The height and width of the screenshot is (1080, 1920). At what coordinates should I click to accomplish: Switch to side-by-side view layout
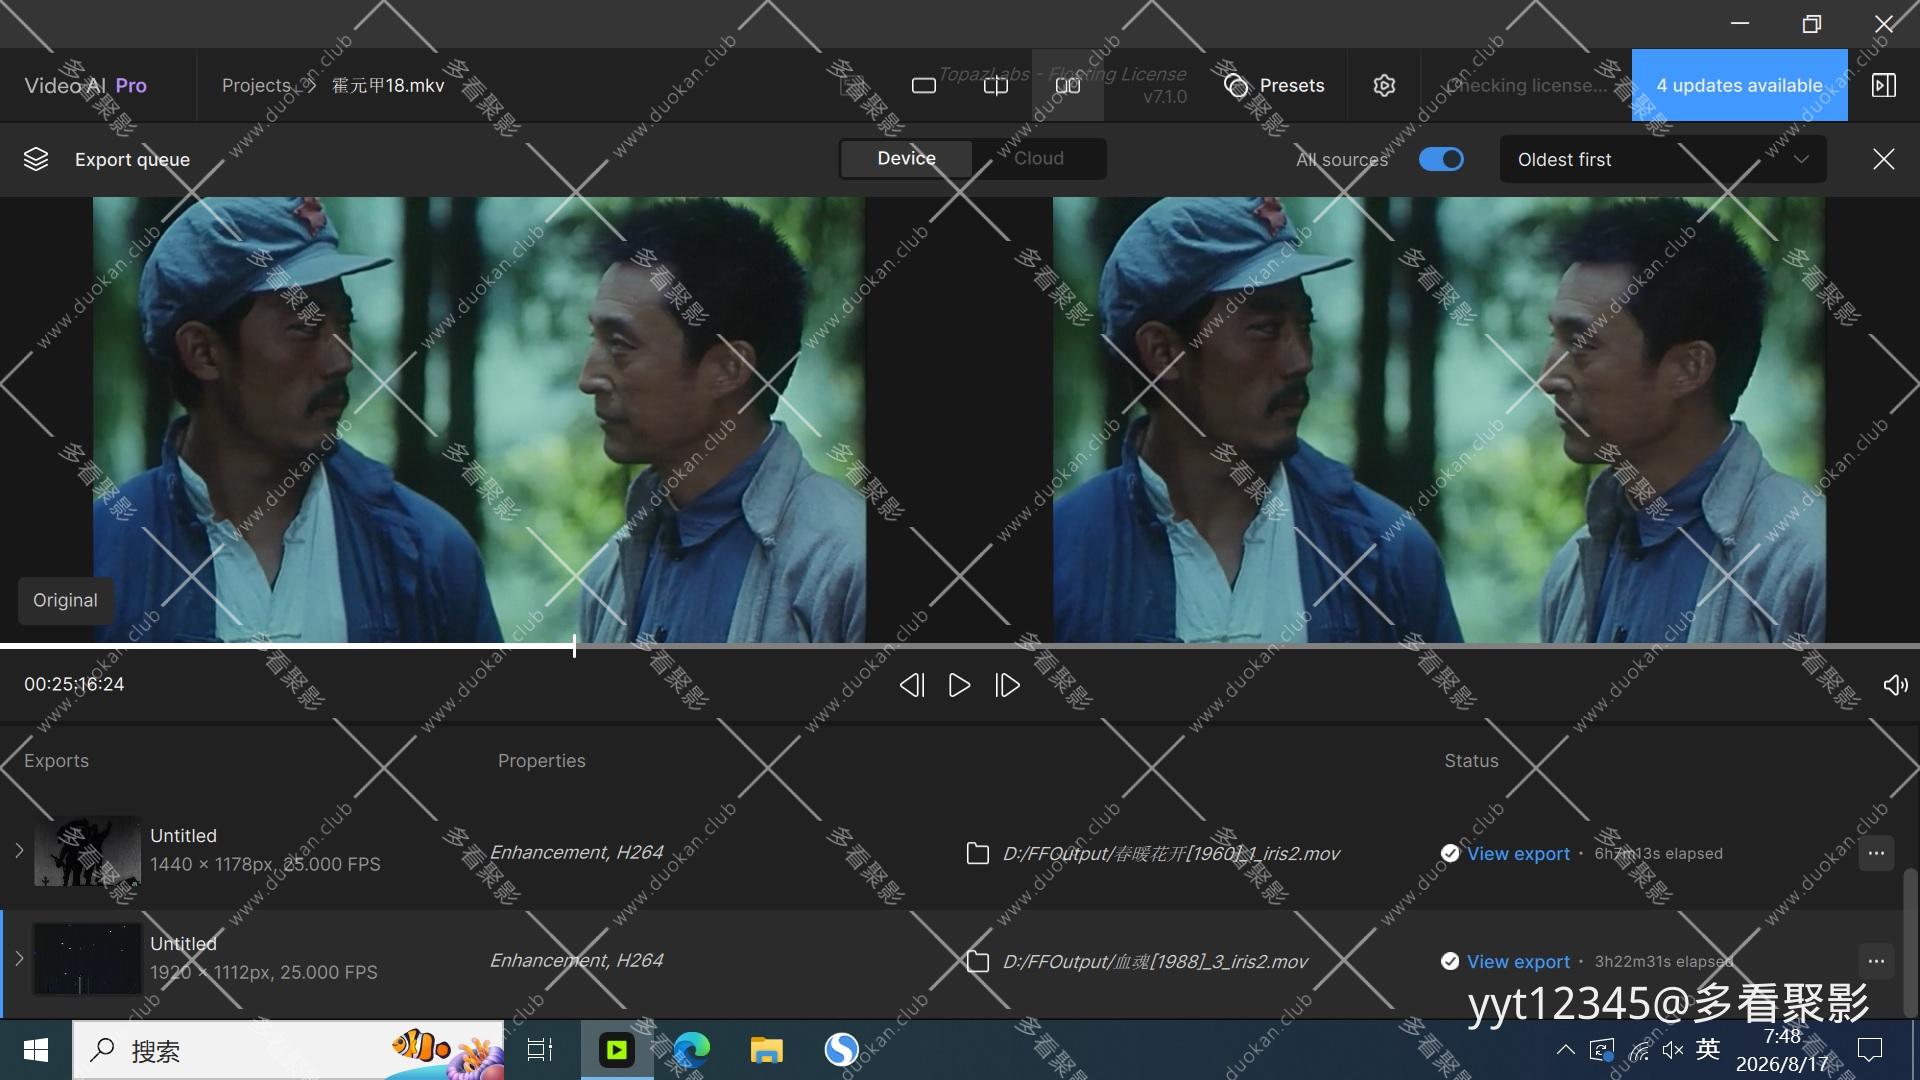[1068, 86]
